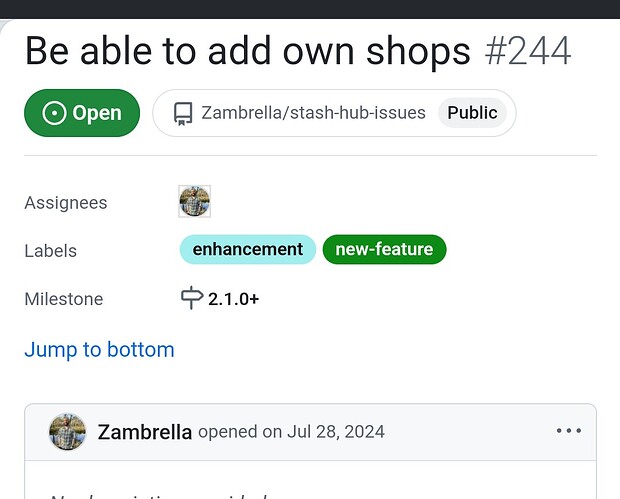Viewport: 620px width, 499px height.
Task: Click the repository book icon
Action: coord(182,113)
